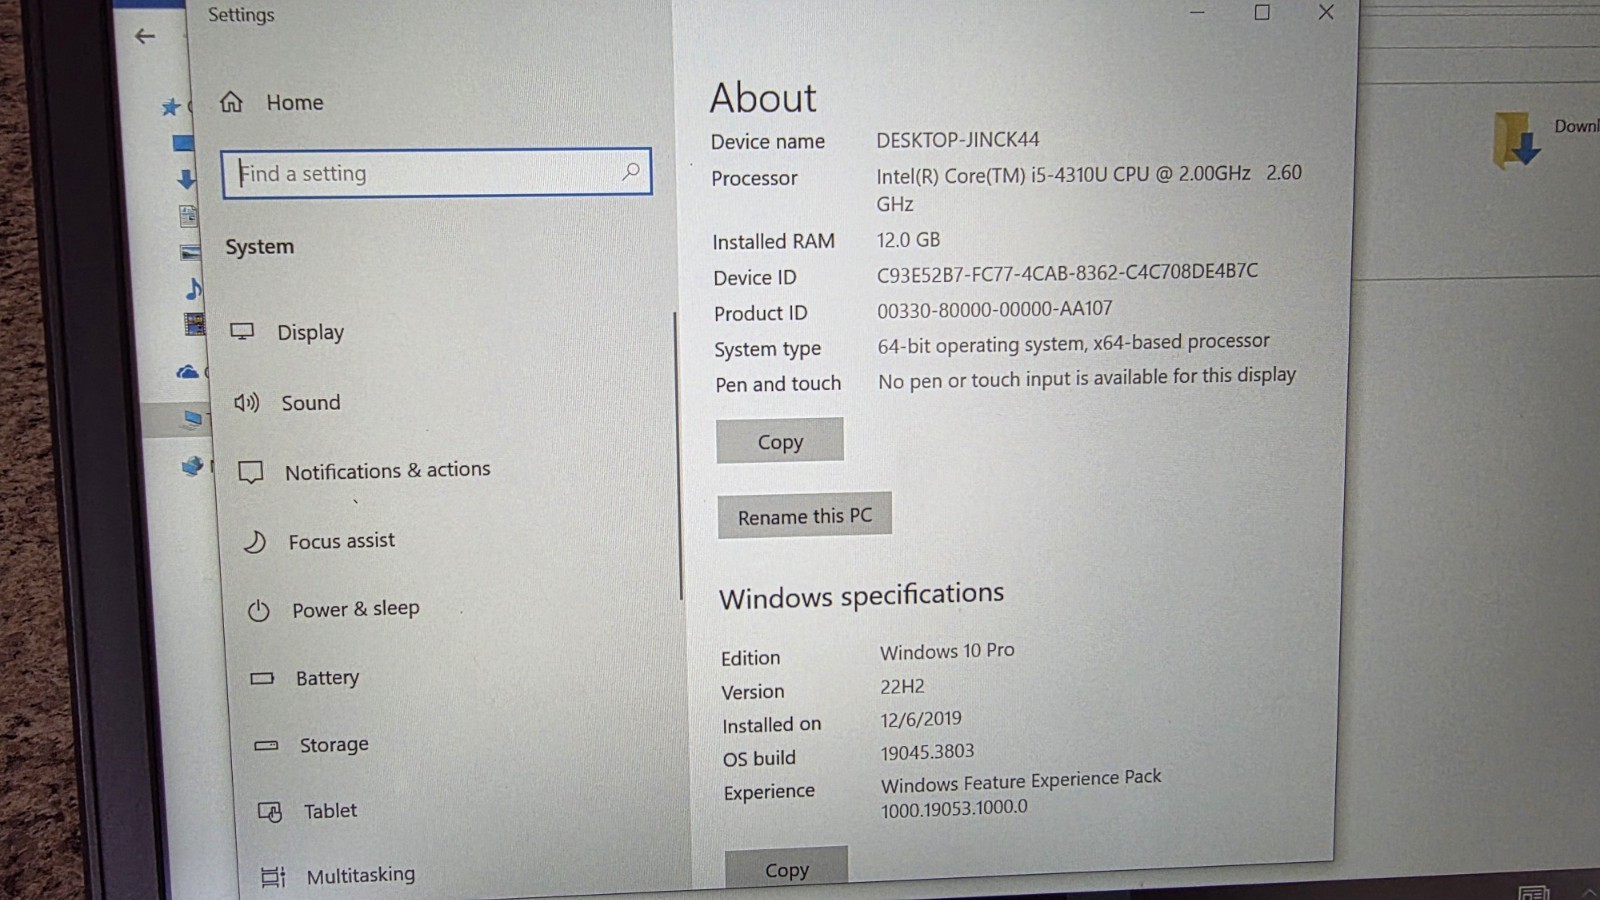This screenshot has width=1600, height=900.
Task: Click the Power & sleep icon
Action: point(259,611)
